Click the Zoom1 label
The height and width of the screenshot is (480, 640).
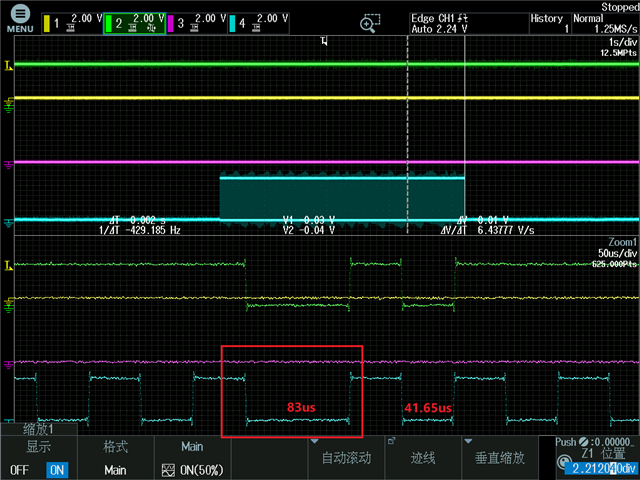point(622,242)
